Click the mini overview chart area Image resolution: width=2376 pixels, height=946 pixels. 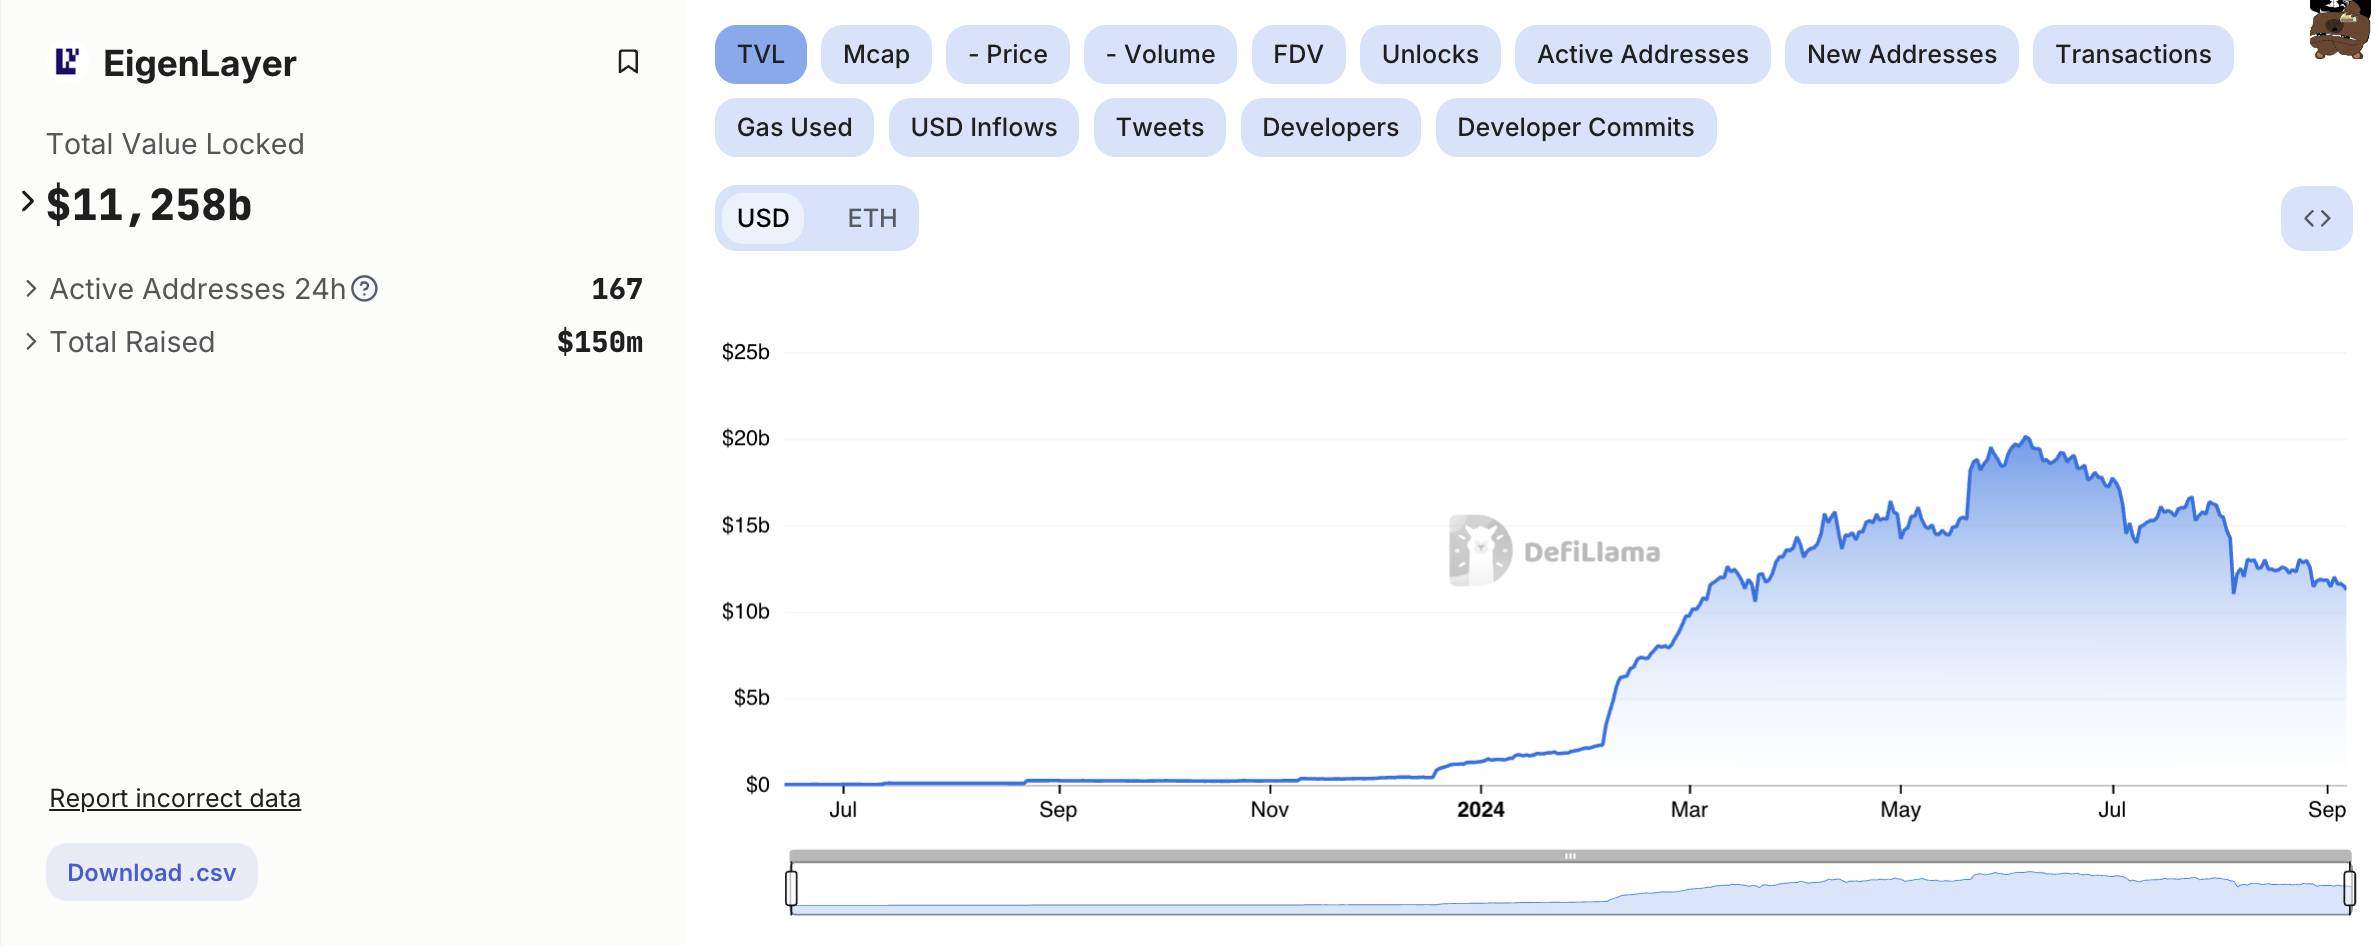click(x=1570, y=890)
